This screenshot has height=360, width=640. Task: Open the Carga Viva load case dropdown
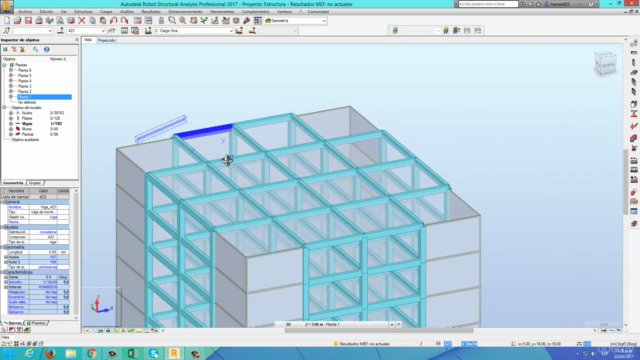[x=231, y=31]
